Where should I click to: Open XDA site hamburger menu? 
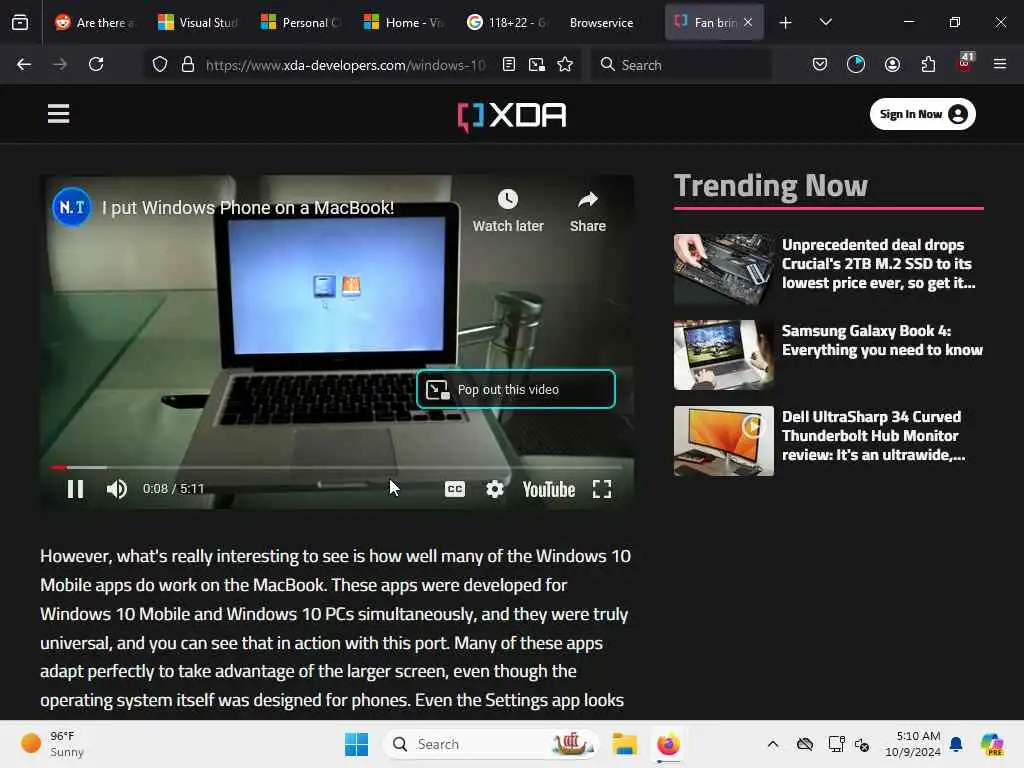(x=59, y=114)
